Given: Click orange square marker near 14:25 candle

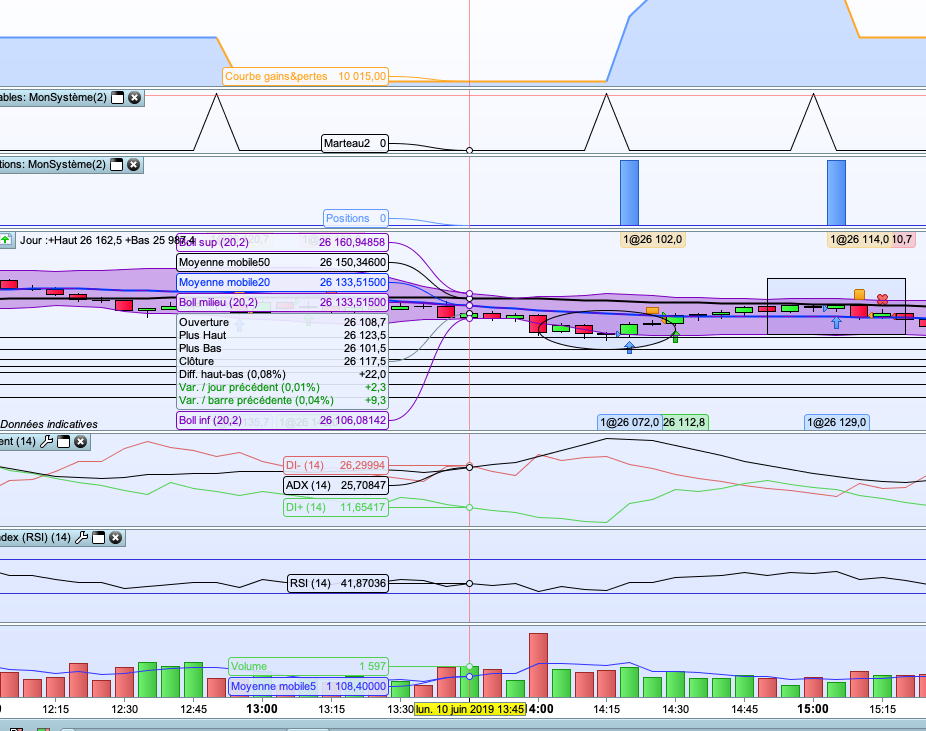Looking at the screenshot, I should [653, 311].
